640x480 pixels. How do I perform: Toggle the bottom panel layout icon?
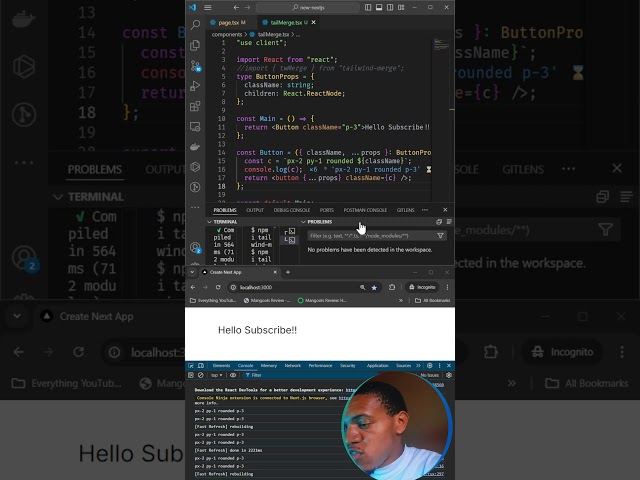coord(379,7)
